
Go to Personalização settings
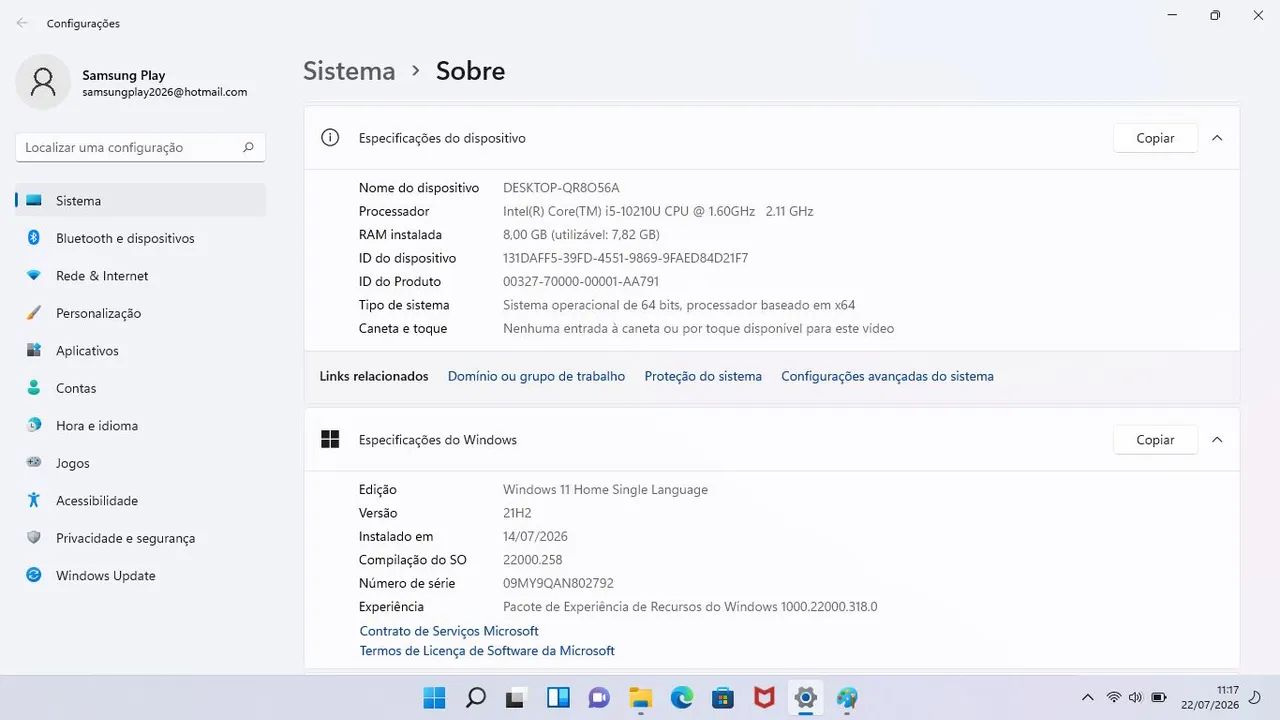click(x=140, y=313)
